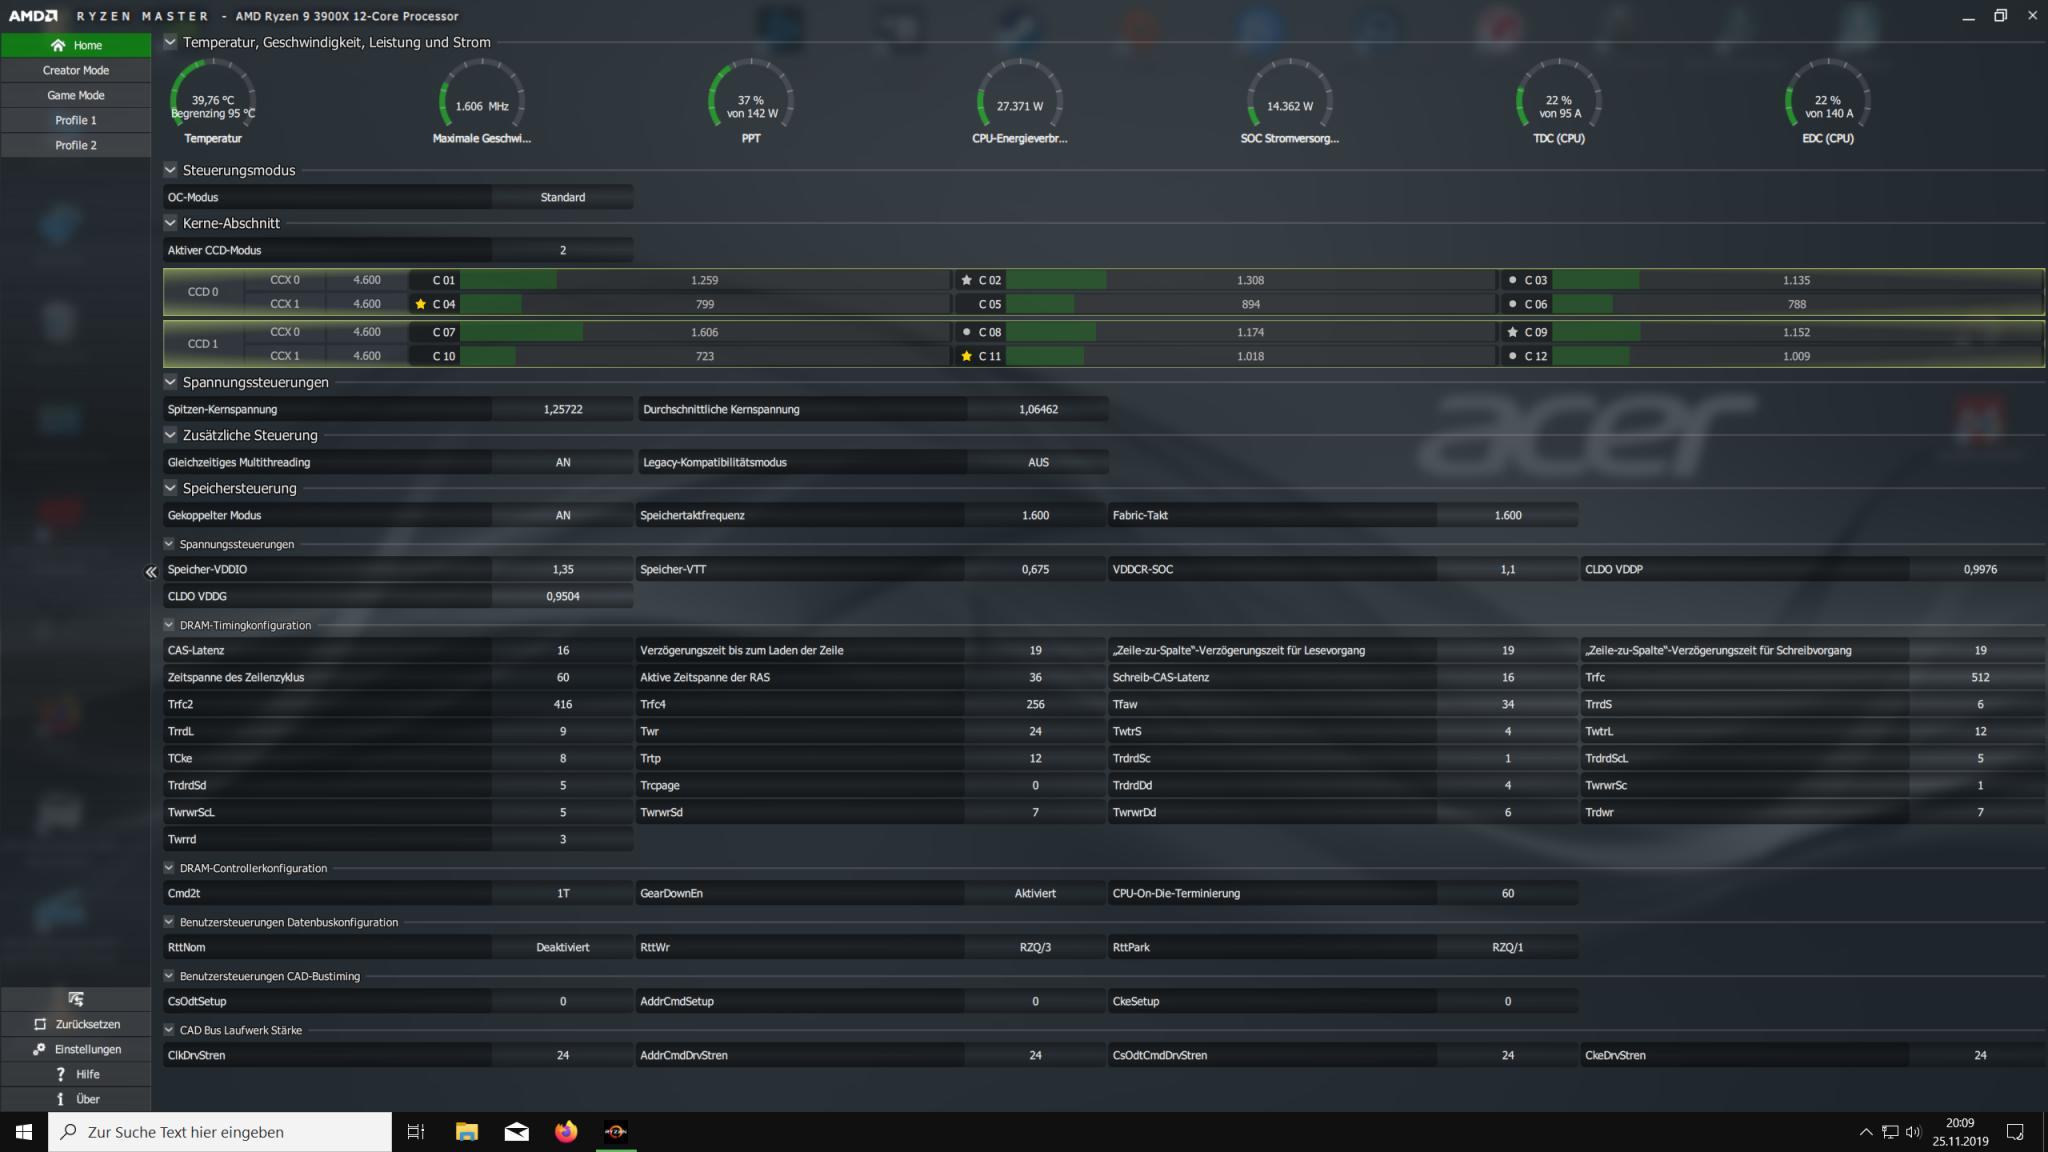Screen dimensions: 2048x1152
Task: Click the dot marker on core C 12
Action: pos(1512,356)
